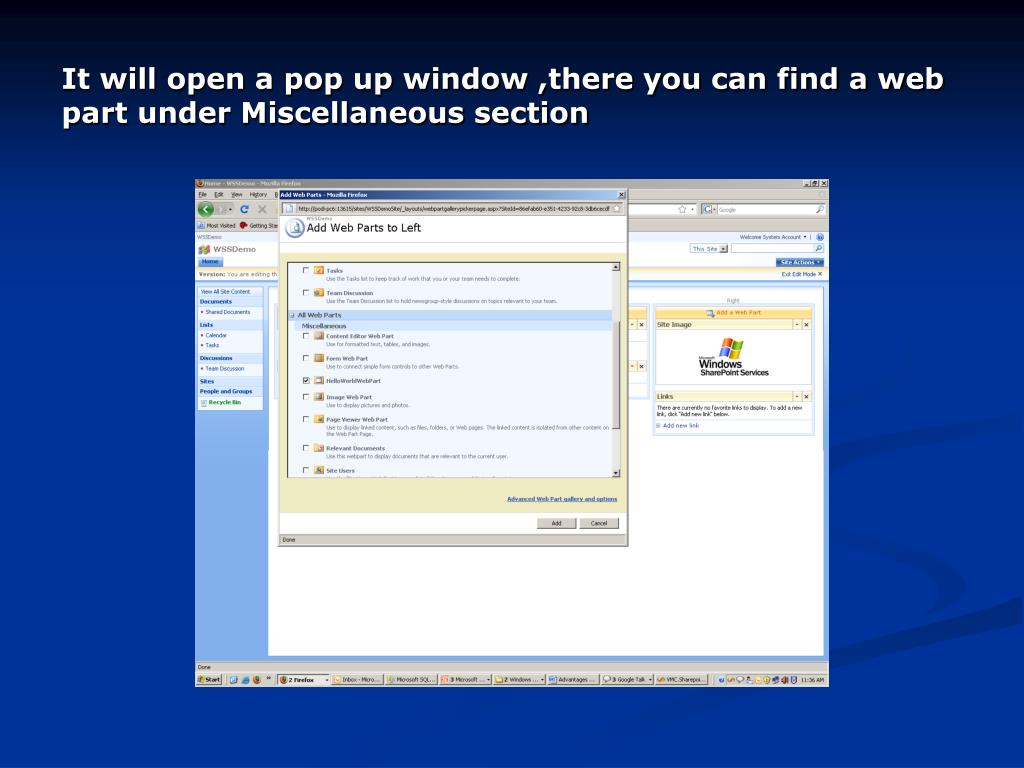Screen dimensions: 1024x768
Task: Close the Links web part with its X
Action: tap(807, 396)
